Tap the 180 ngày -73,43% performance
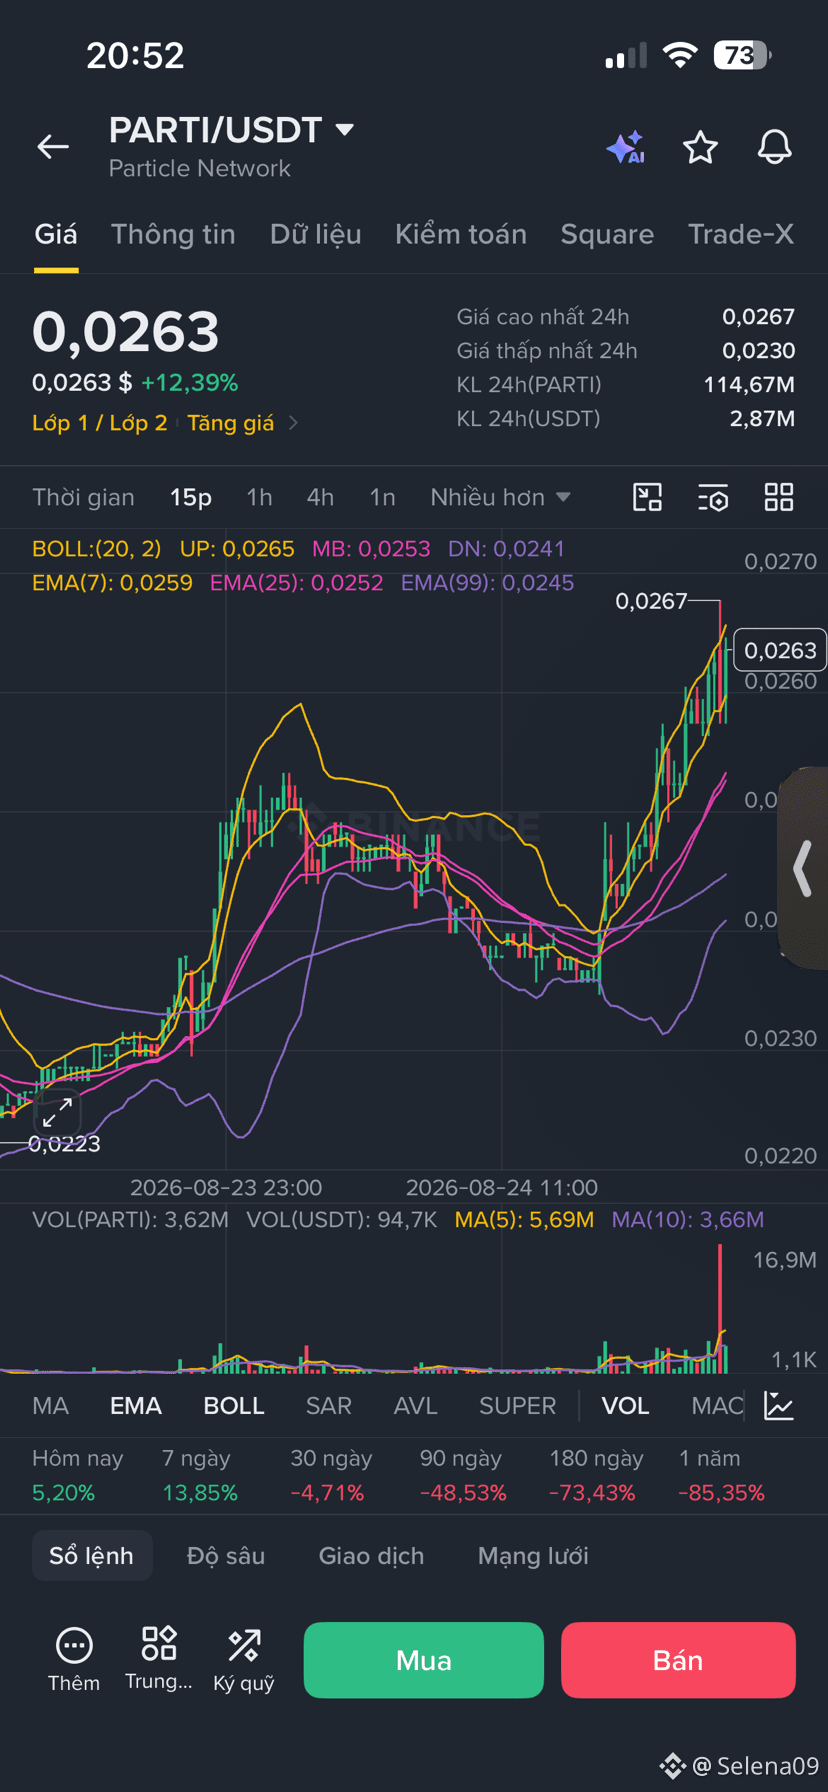This screenshot has width=828, height=1792. (596, 1475)
